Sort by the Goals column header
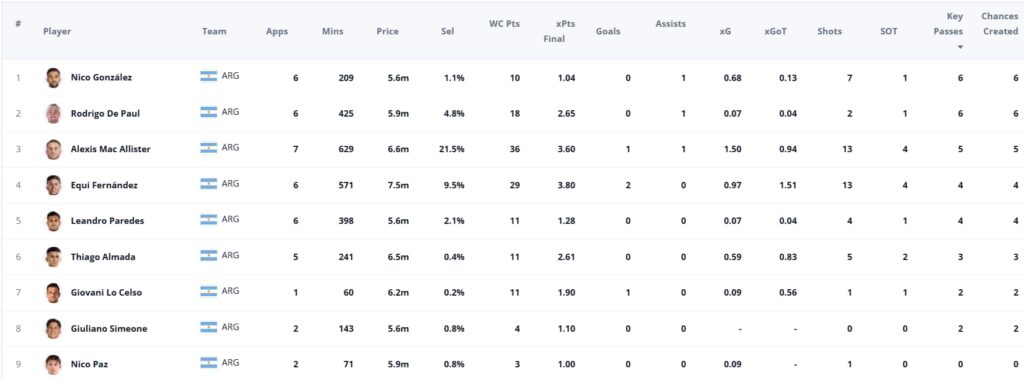The height and width of the screenshot is (379, 1024). [608, 31]
